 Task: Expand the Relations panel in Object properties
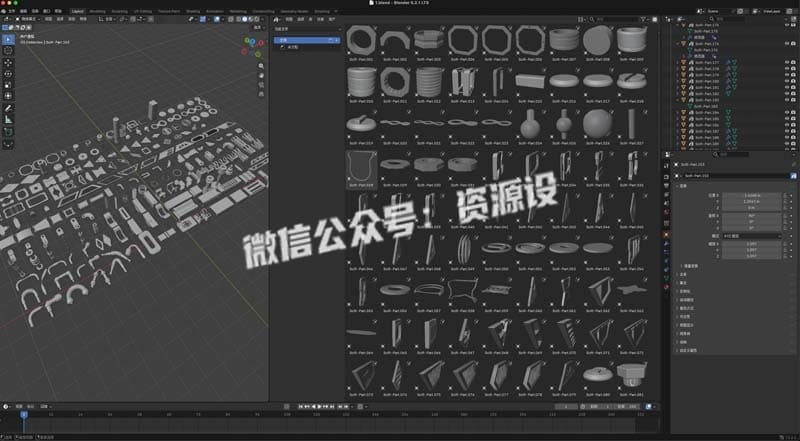[683, 275]
